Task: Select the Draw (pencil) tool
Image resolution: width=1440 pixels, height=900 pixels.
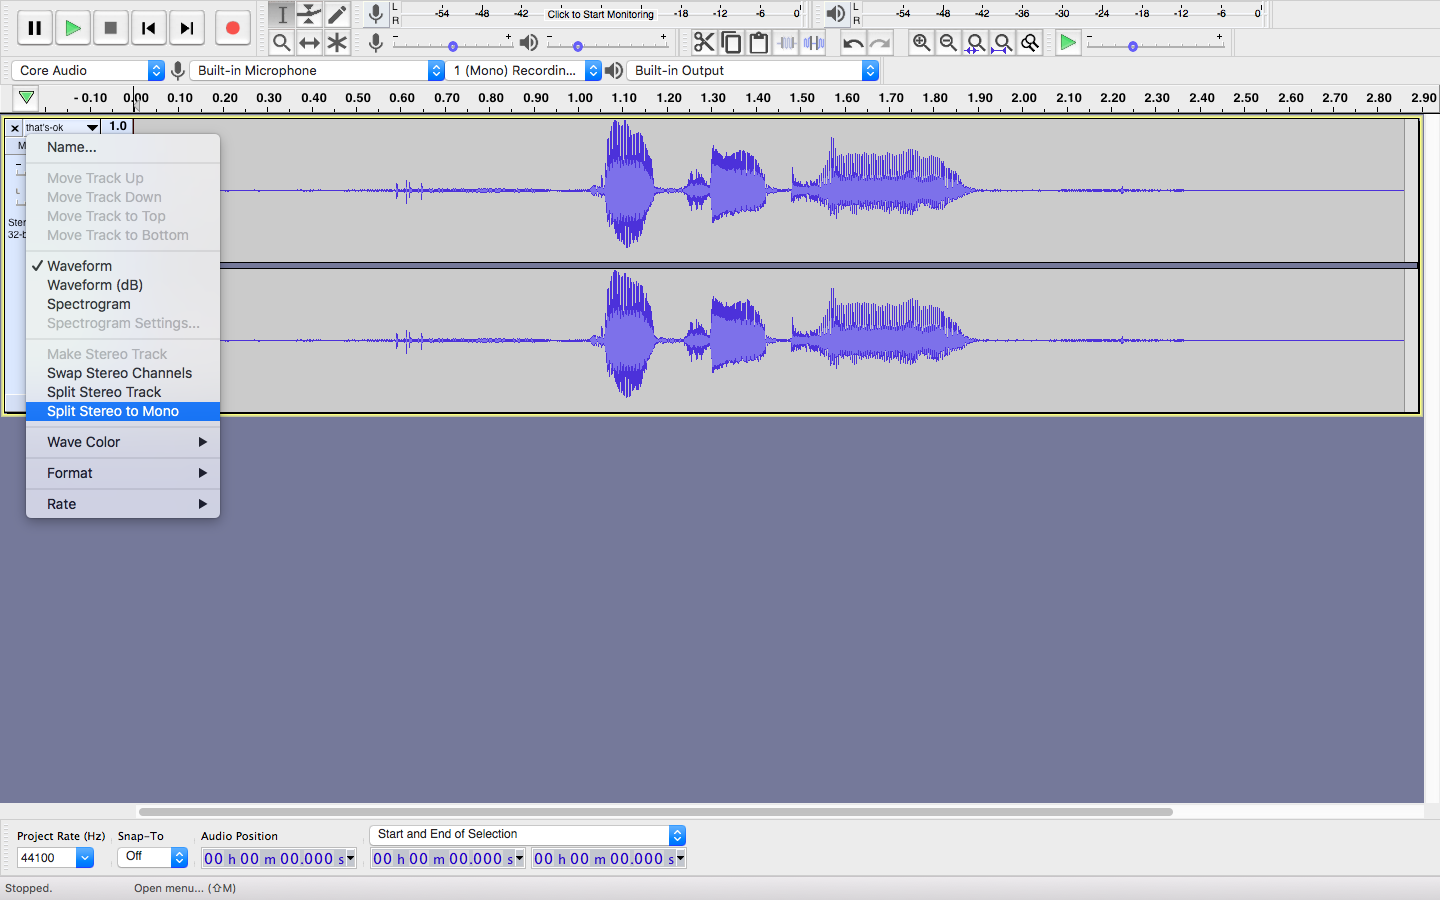Action: tap(338, 14)
